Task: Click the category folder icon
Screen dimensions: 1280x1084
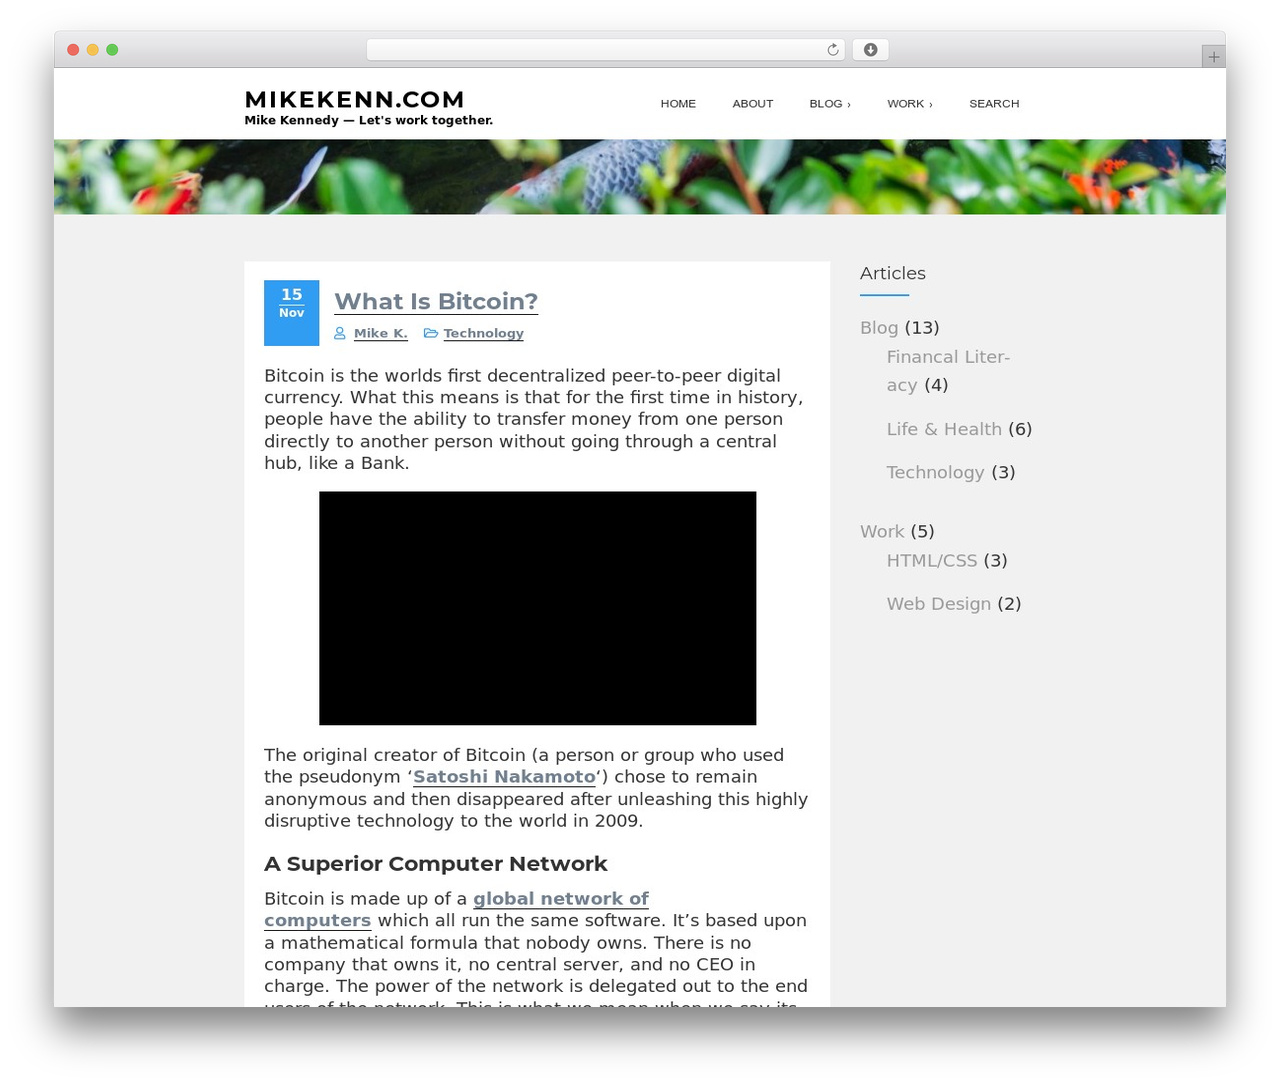Action: 430,333
